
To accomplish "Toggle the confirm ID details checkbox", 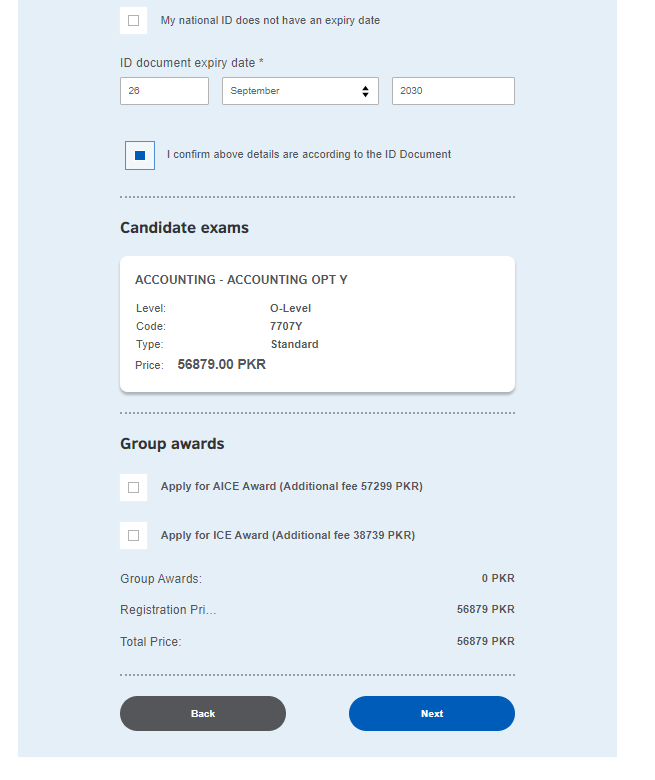I will click(x=140, y=155).
